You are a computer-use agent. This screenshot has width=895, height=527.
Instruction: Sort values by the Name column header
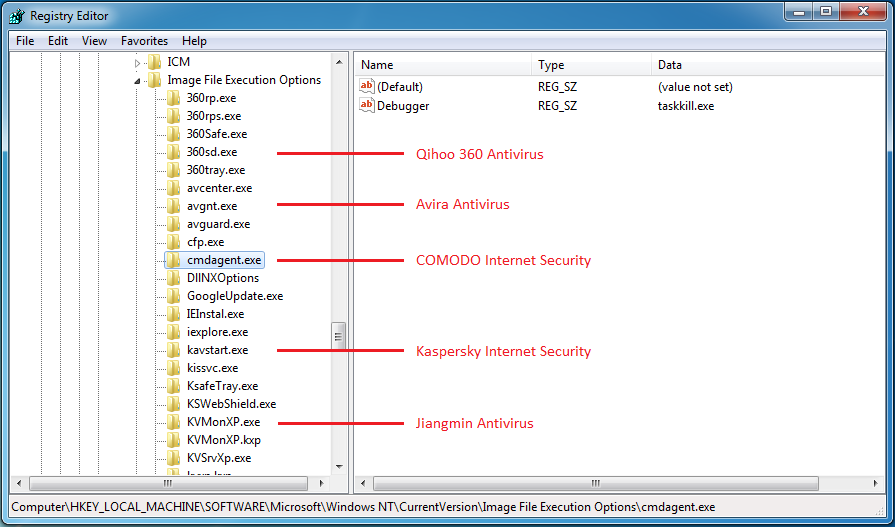click(x=443, y=65)
